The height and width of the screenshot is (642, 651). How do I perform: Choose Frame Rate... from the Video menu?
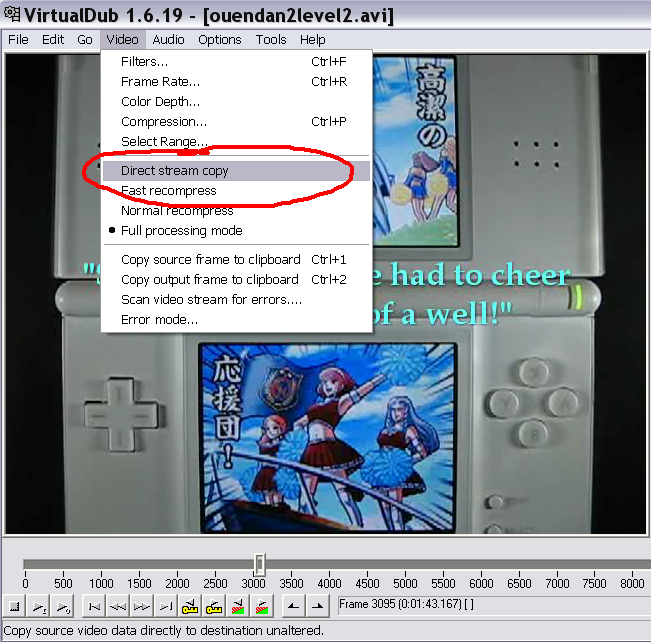click(236, 81)
